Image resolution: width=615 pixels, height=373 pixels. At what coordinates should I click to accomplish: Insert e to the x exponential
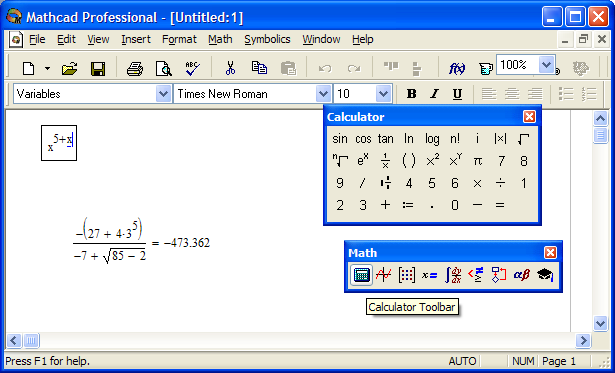pyautogui.click(x=363, y=161)
